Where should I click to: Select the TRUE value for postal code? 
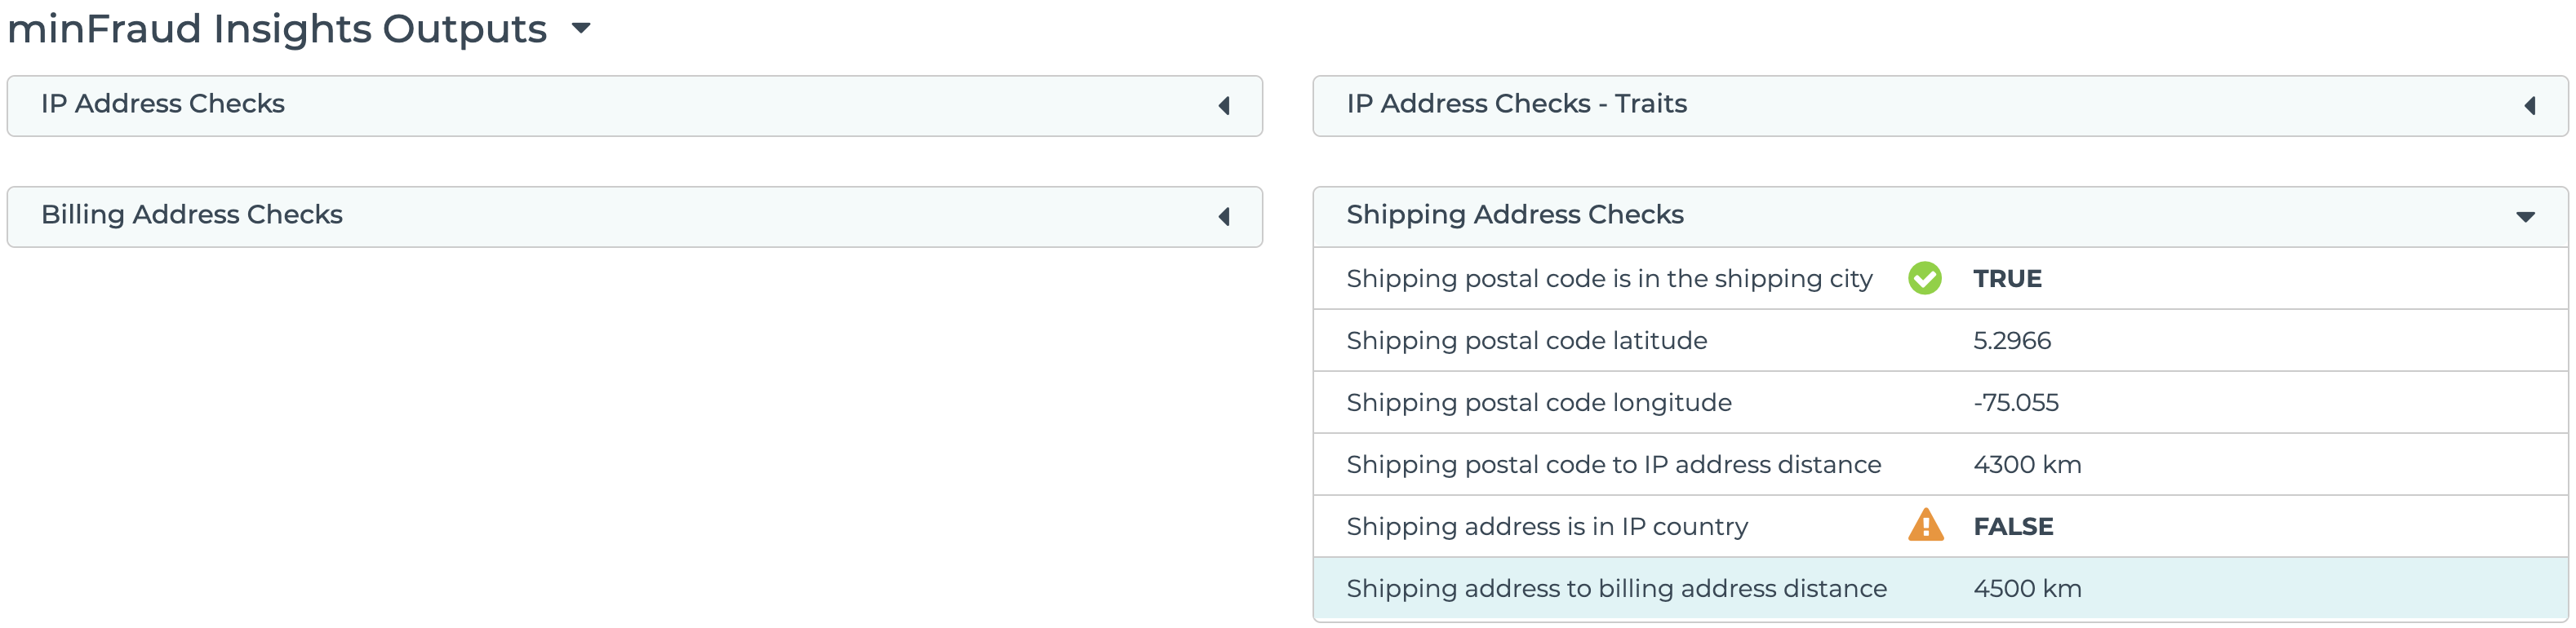(x=2007, y=279)
